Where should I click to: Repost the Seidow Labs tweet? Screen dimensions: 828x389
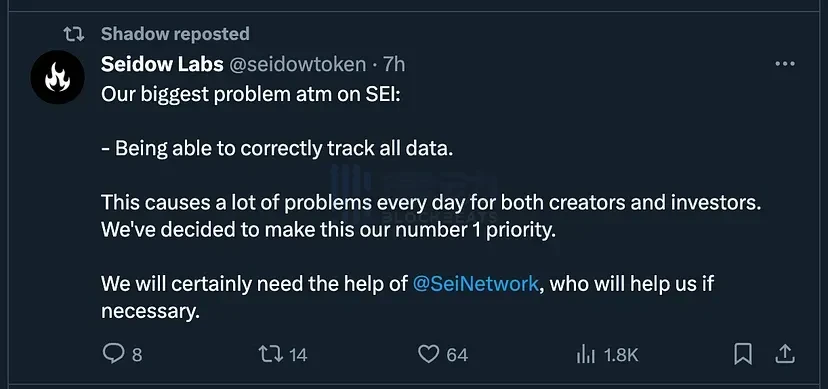click(x=271, y=354)
